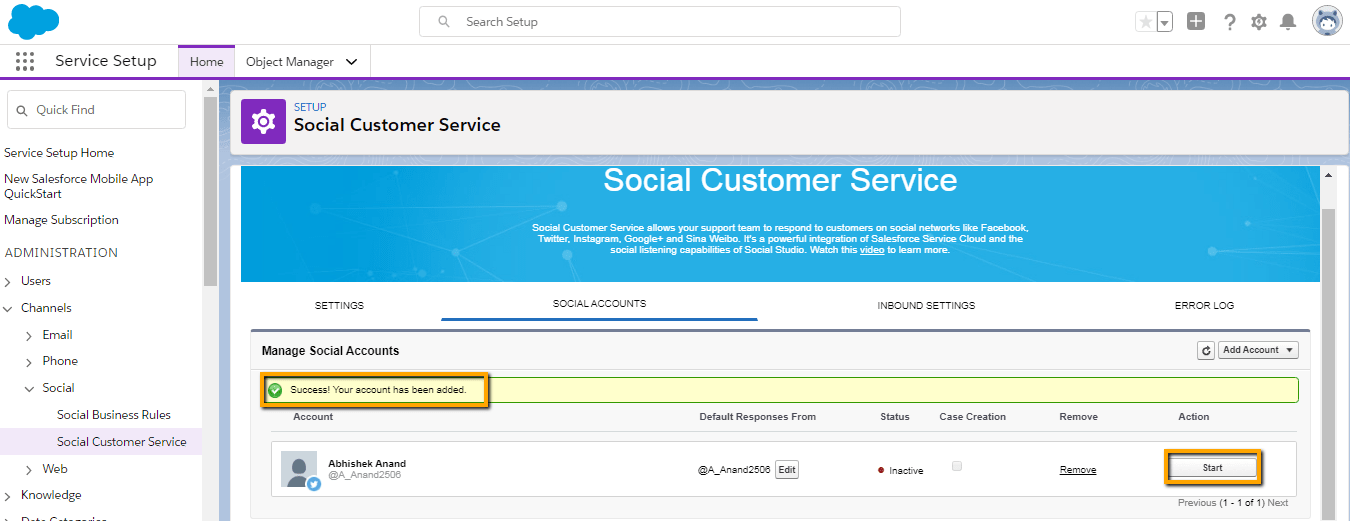The width and height of the screenshot is (1350, 521).
Task: Open the user profile avatar
Action: [x=1327, y=21]
